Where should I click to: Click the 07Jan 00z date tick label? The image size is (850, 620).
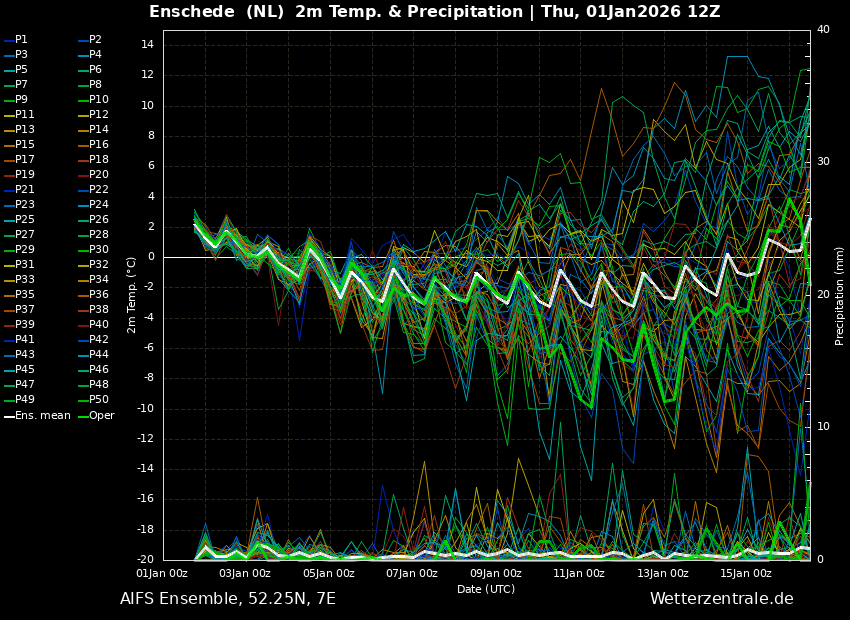pos(412,573)
